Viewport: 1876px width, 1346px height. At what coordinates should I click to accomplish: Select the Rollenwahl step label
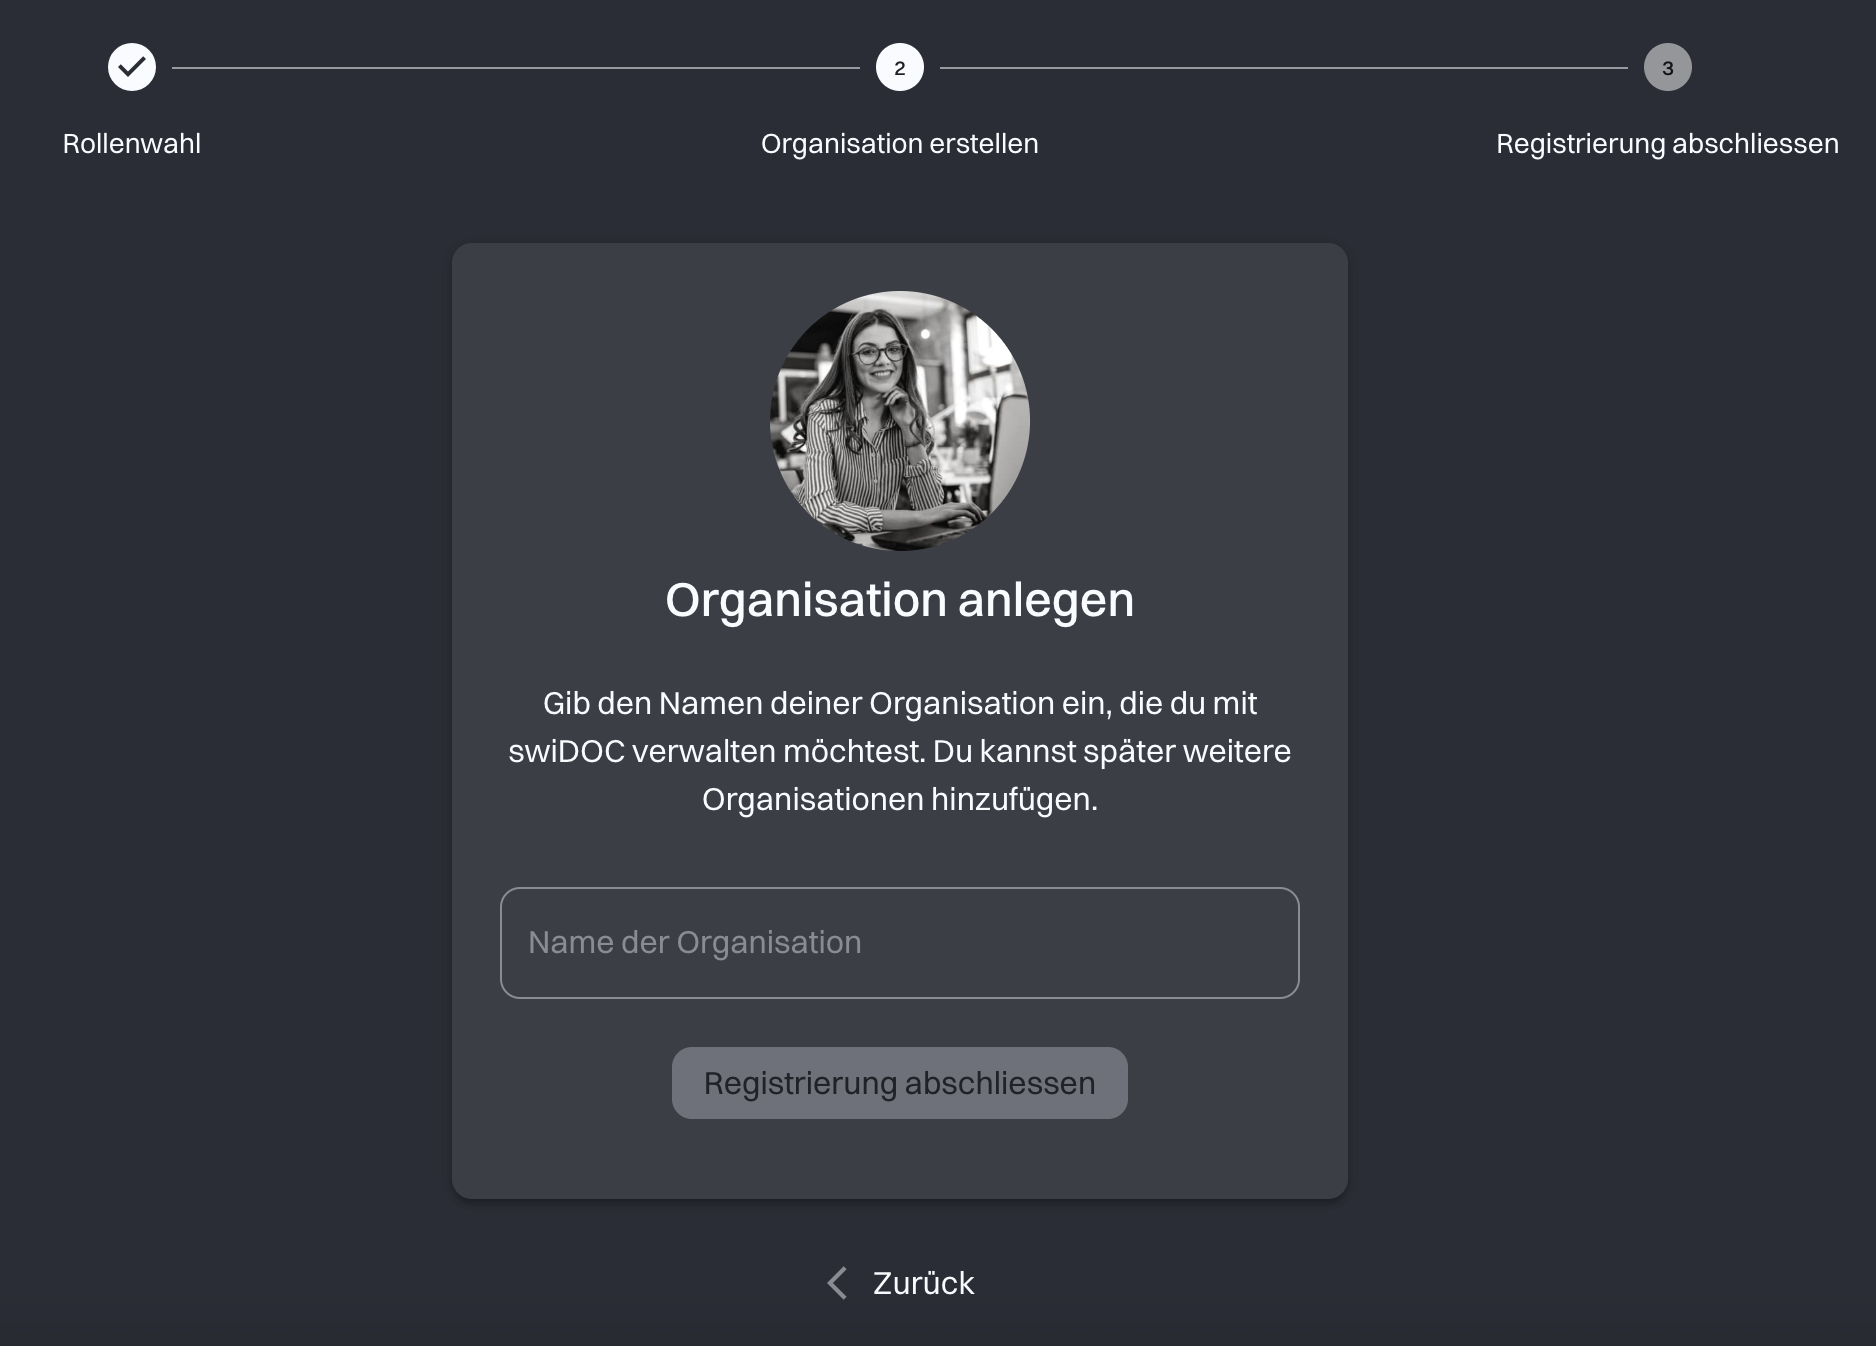132,144
